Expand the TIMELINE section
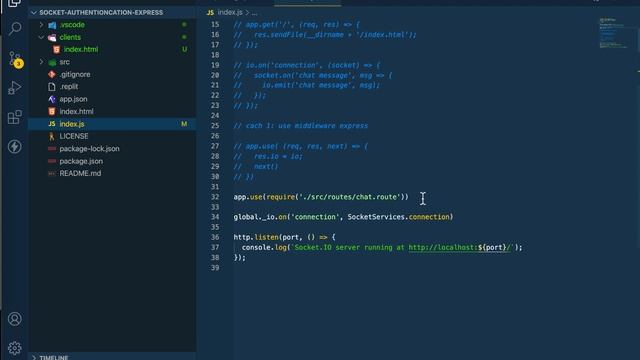The image size is (640, 360). click(34, 357)
